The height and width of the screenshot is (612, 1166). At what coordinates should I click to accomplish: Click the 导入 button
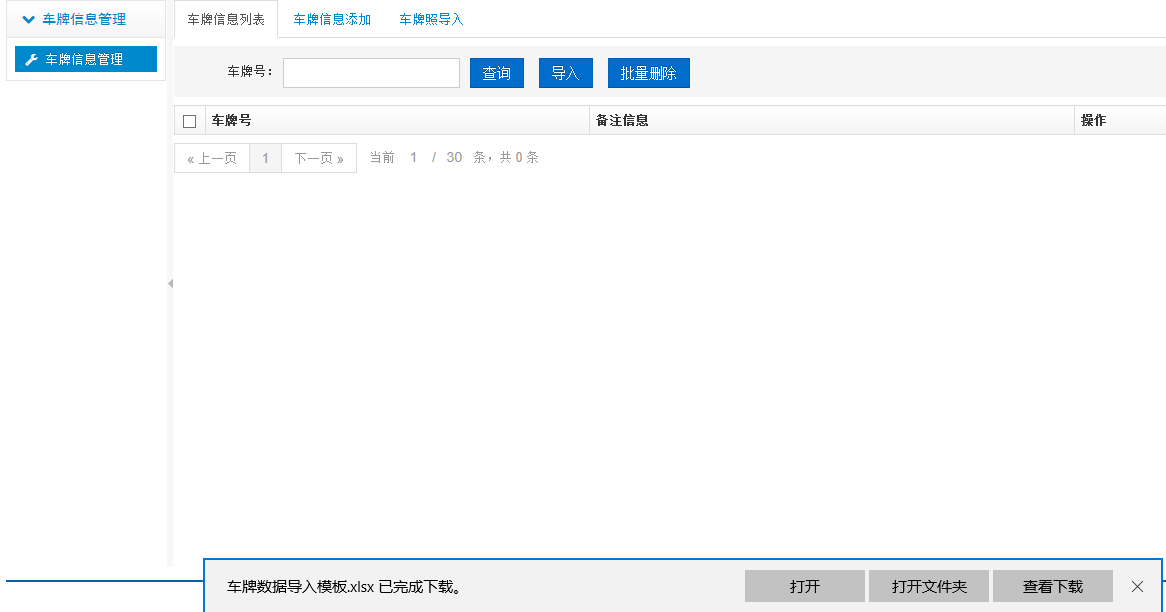click(565, 73)
